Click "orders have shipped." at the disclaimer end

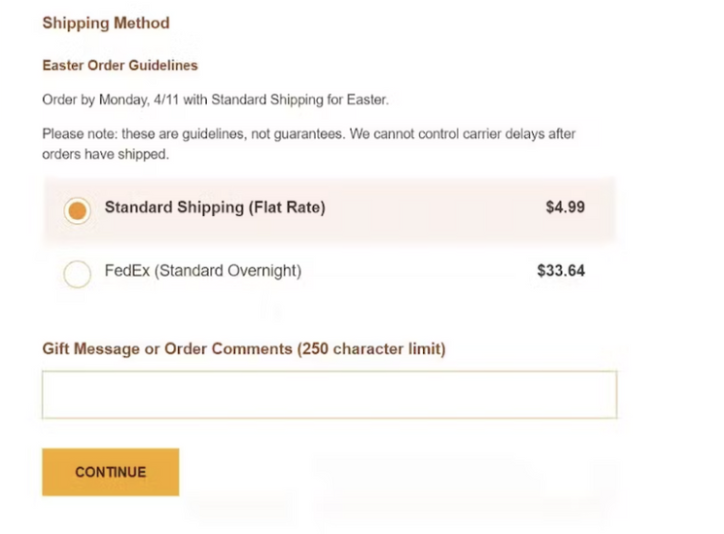coord(105,155)
